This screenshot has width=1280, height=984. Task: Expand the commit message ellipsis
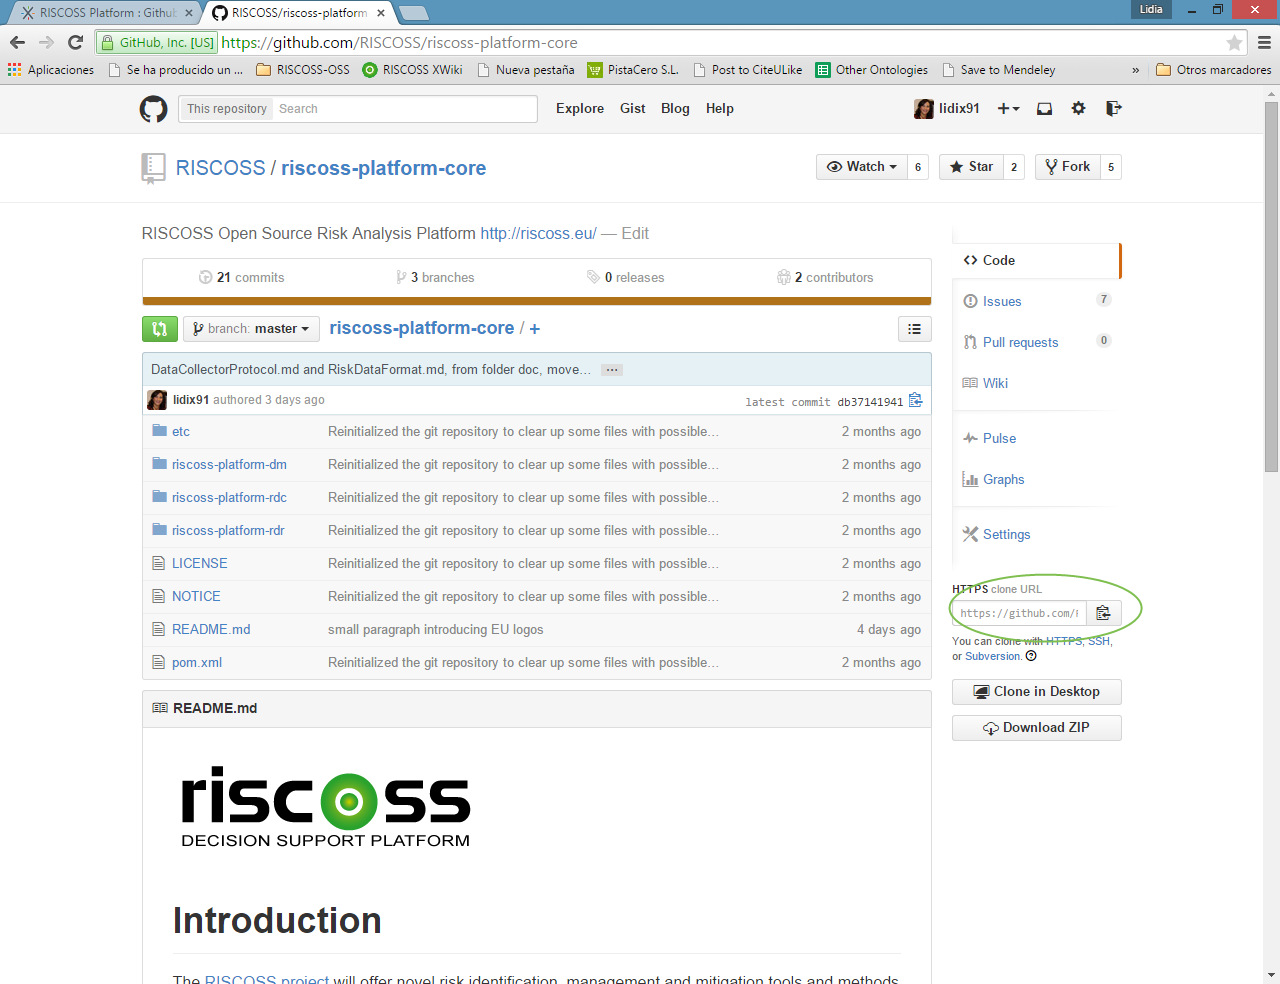612,370
